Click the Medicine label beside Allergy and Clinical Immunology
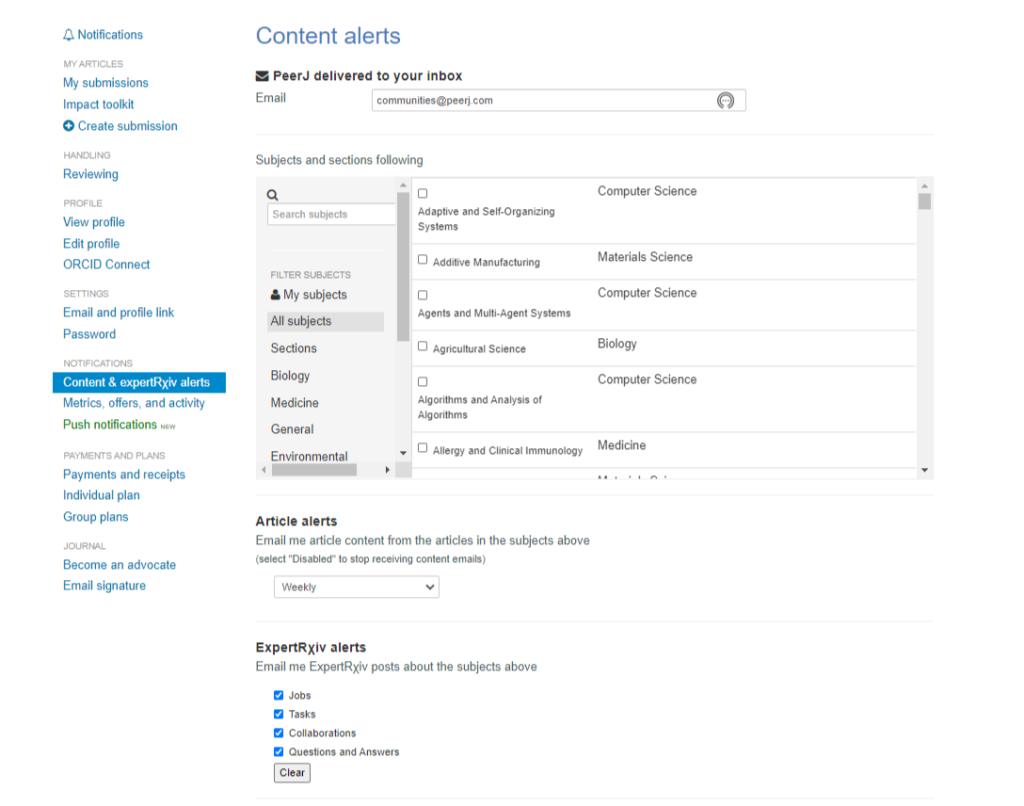The height and width of the screenshot is (806, 1024). (622, 445)
